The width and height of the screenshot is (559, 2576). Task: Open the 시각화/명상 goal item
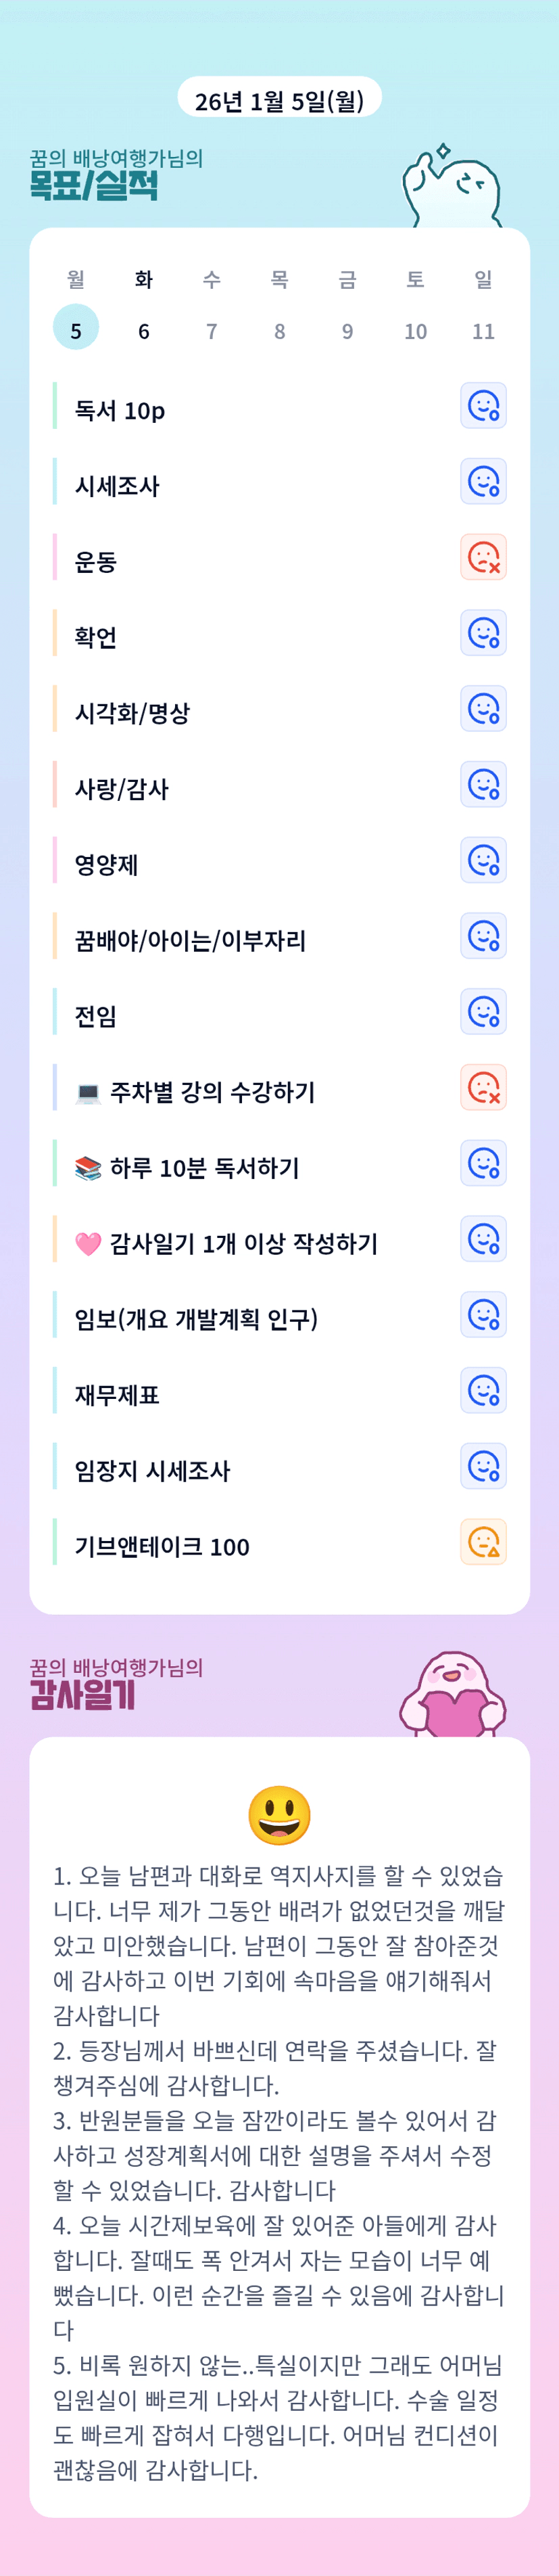click(x=132, y=713)
